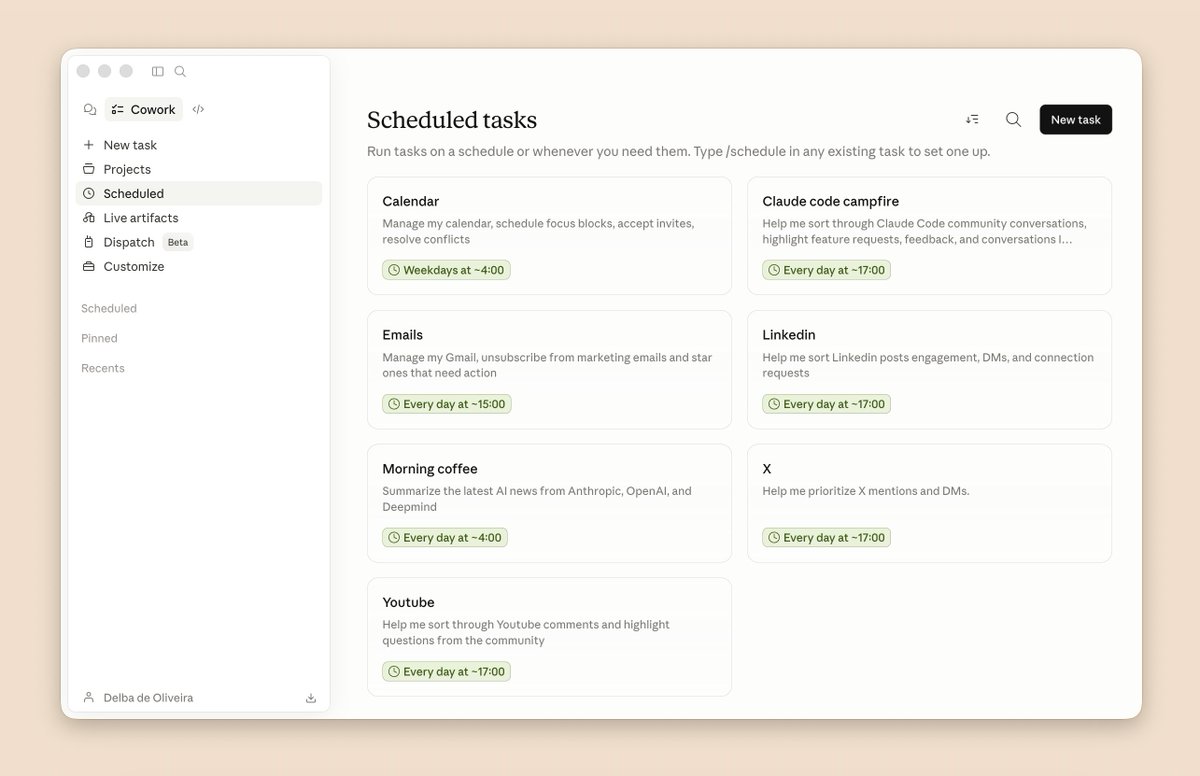1200x776 pixels.
Task: Click the search icon in the title bar
Action: click(x=180, y=71)
